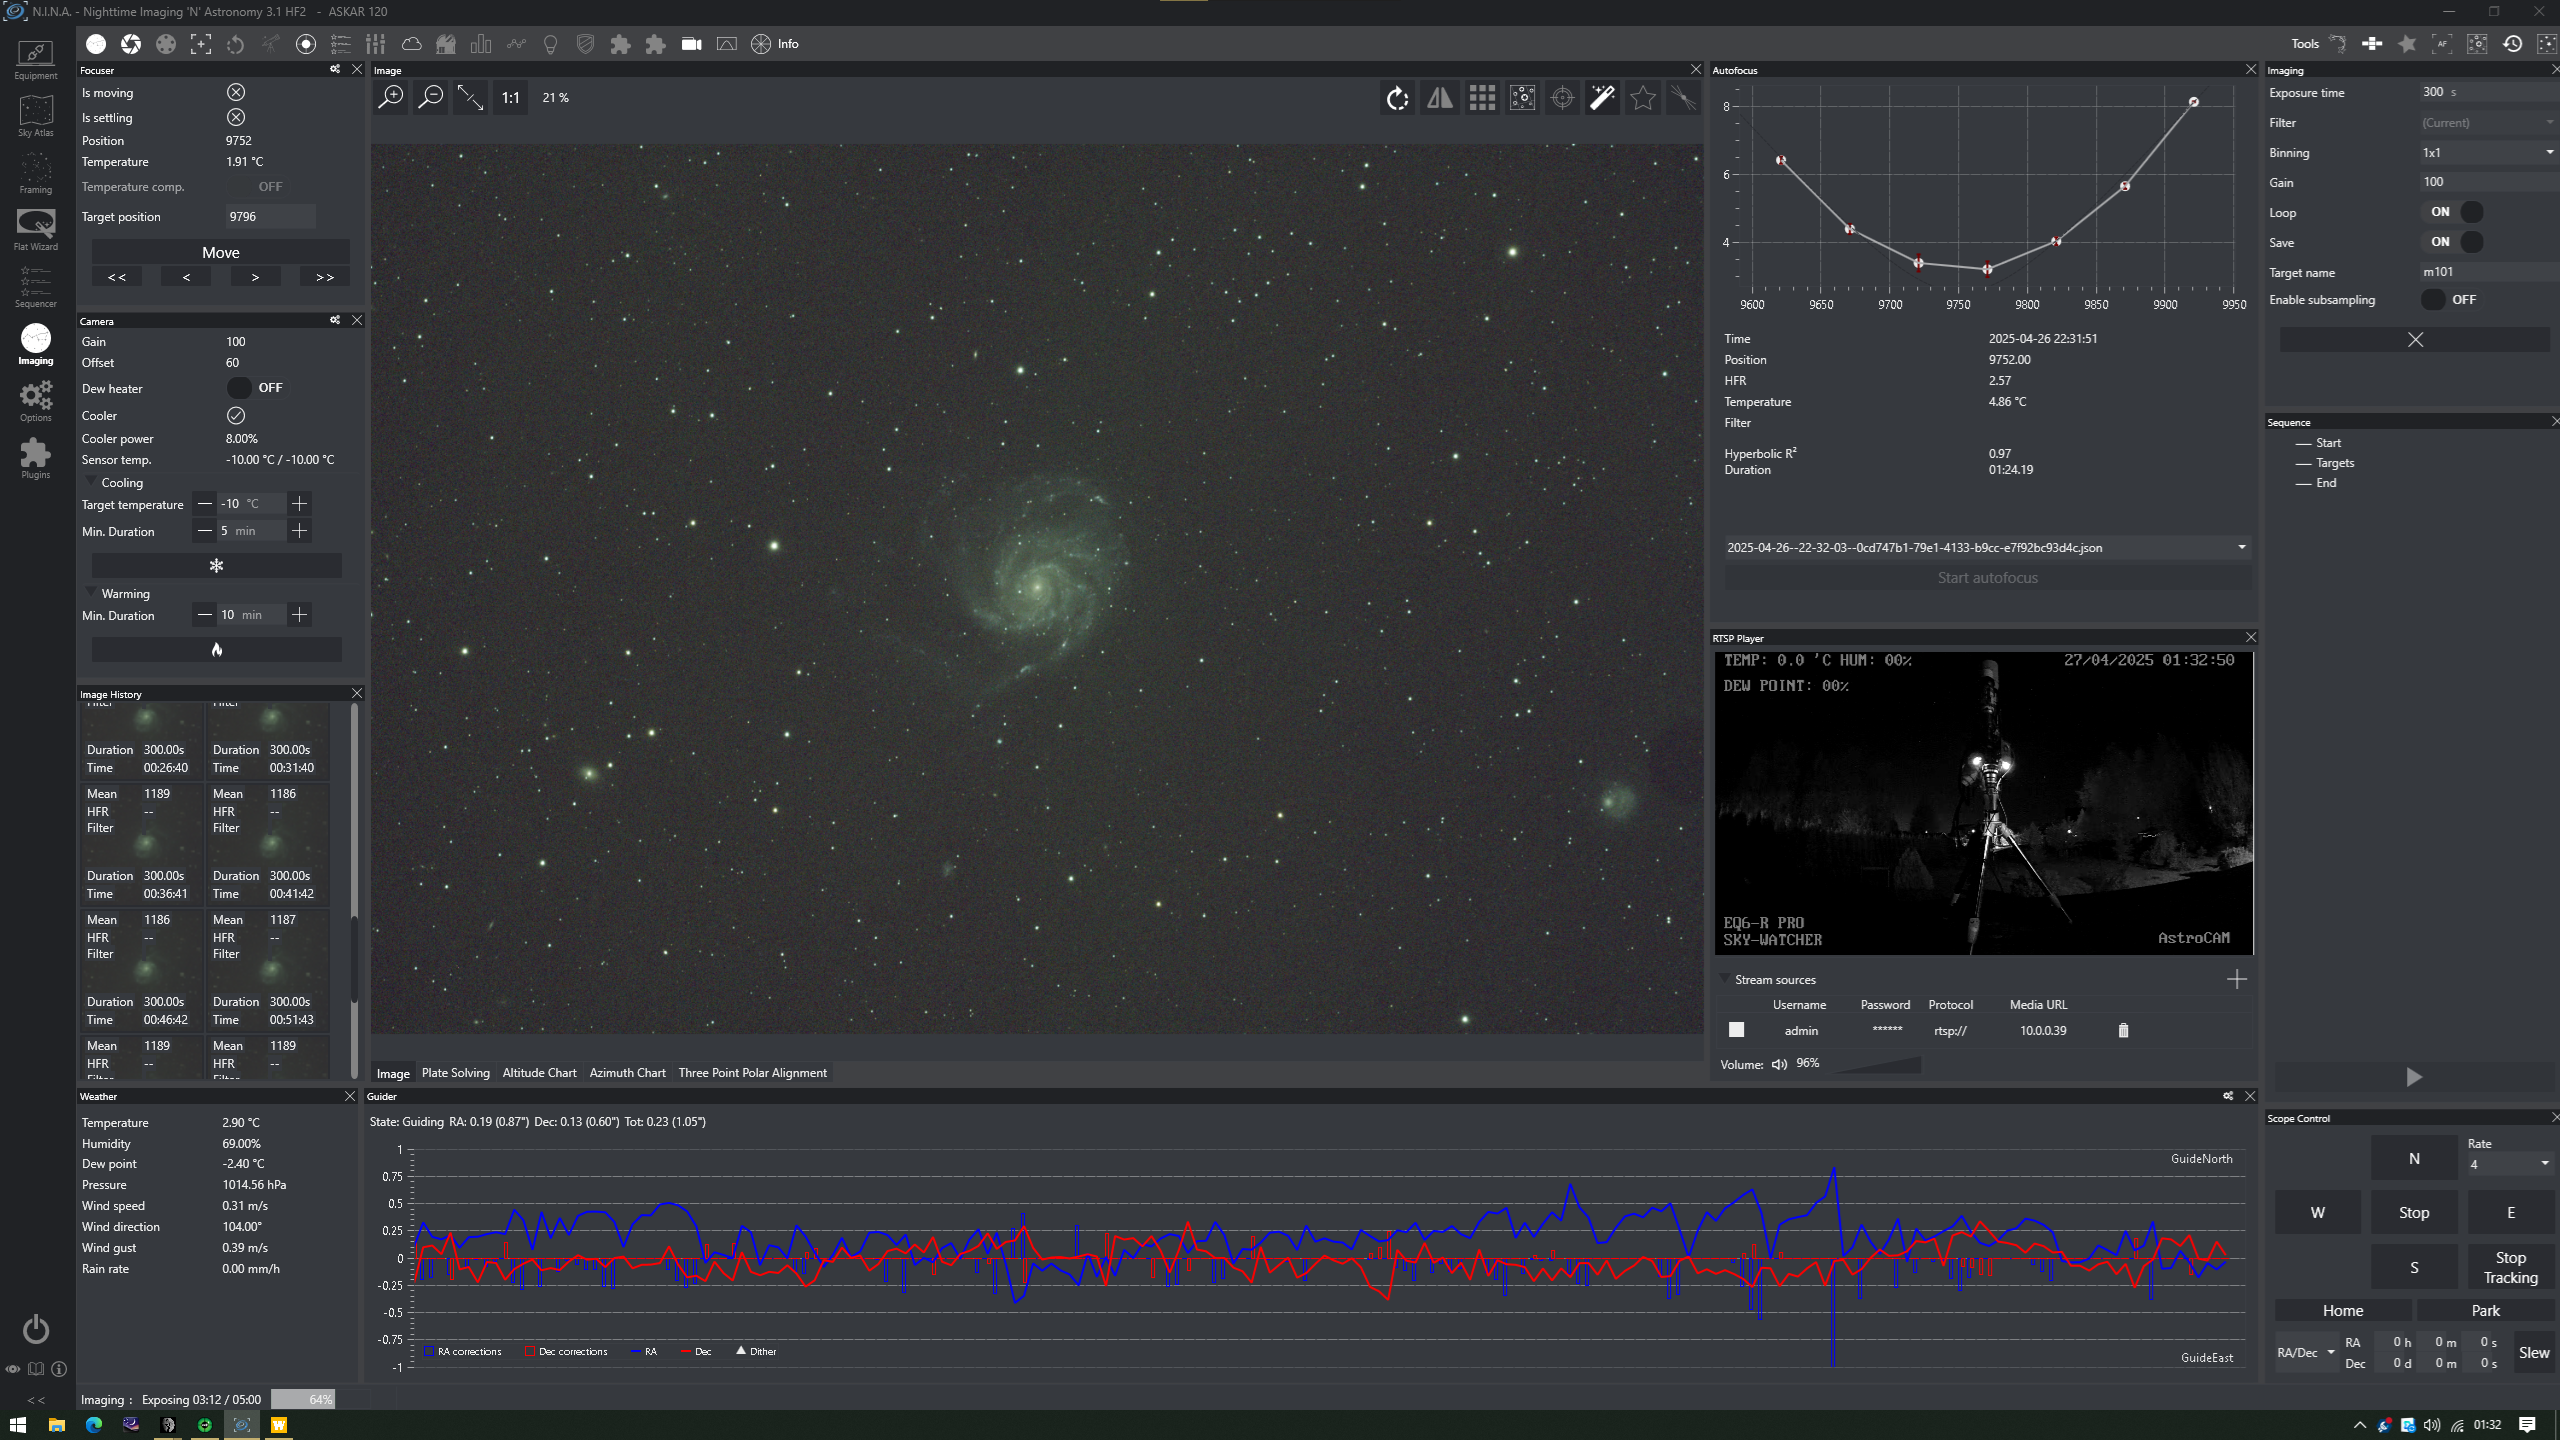
Task: Toggle the crosshair overlay icon
Action: point(1562,97)
